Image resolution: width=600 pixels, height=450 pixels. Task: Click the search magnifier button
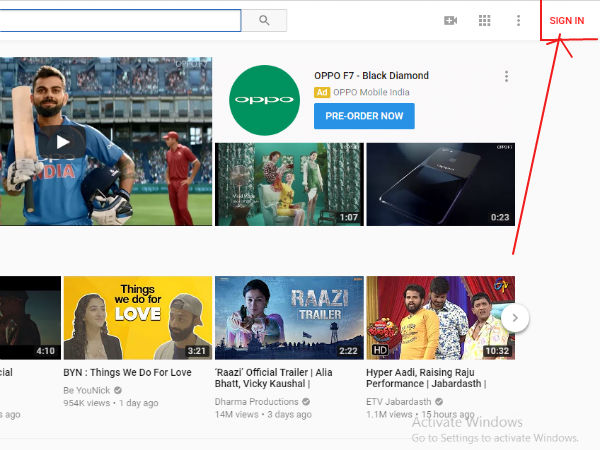(x=264, y=20)
